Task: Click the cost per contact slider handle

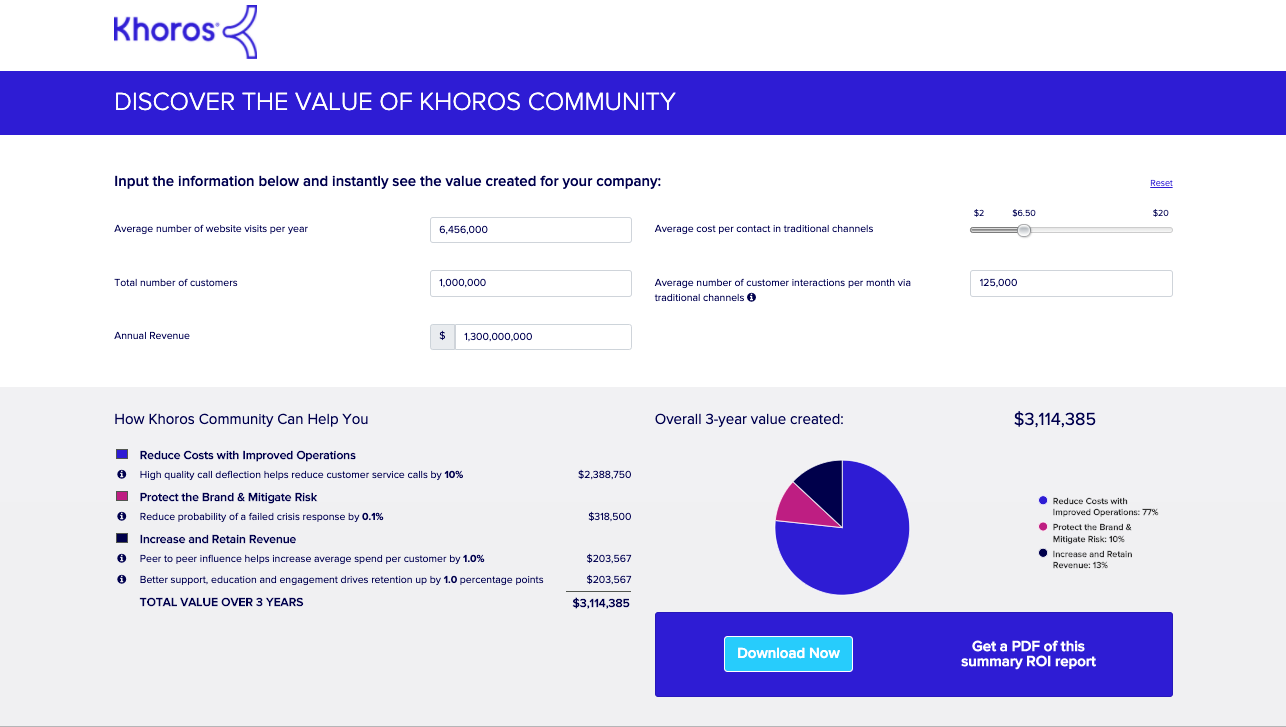Action: [1023, 230]
